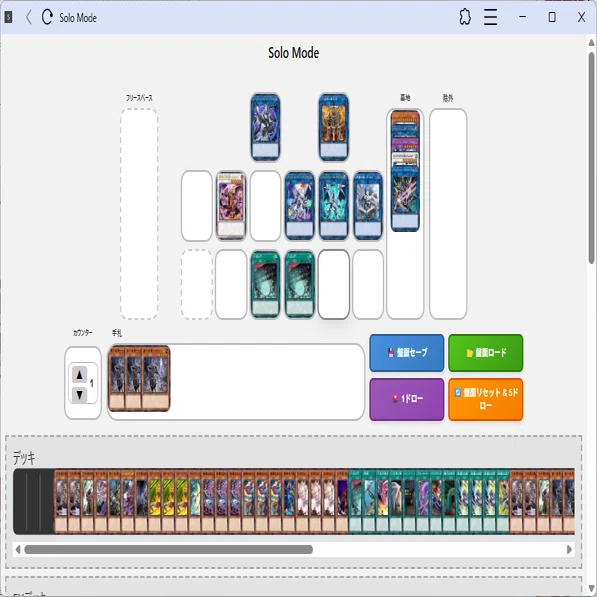This screenshot has width=597, height=597.
Task: Select the first card in hand
Action: click(x=117, y=379)
